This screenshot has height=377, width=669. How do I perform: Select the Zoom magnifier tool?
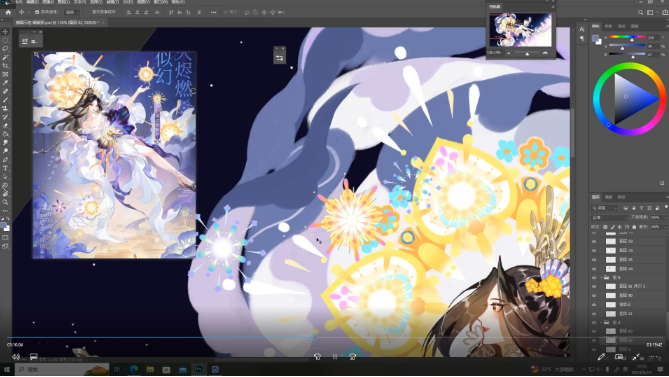(6, 202)
